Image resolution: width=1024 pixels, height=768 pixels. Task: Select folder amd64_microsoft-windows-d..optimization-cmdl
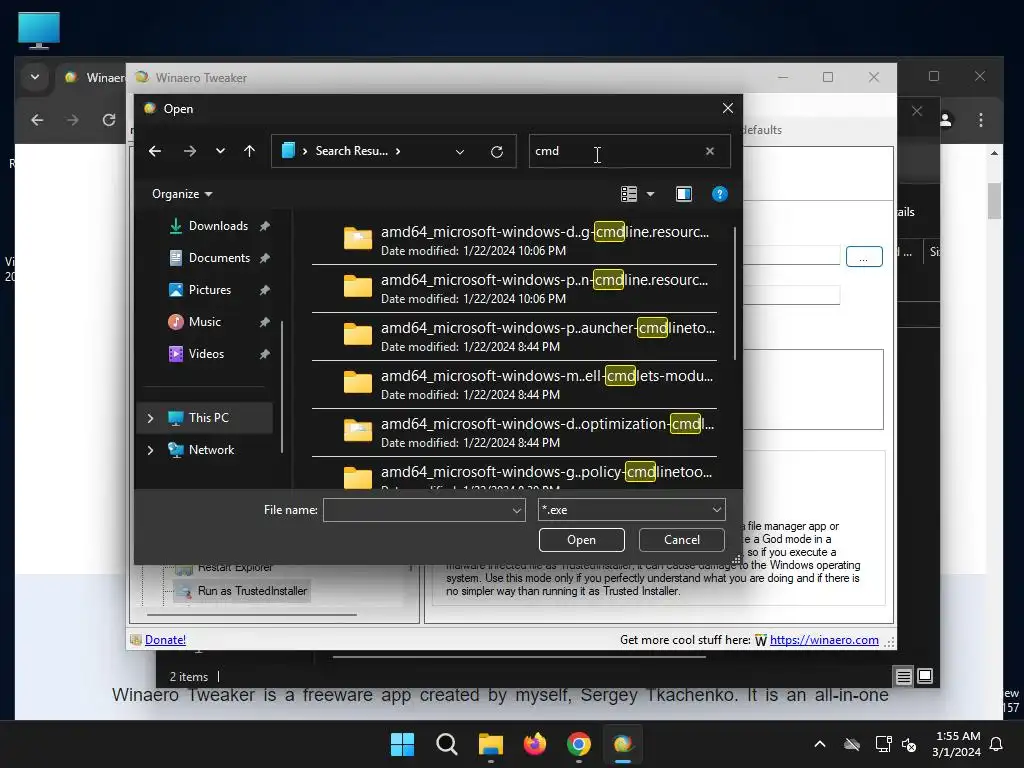(x=515, y=433)
